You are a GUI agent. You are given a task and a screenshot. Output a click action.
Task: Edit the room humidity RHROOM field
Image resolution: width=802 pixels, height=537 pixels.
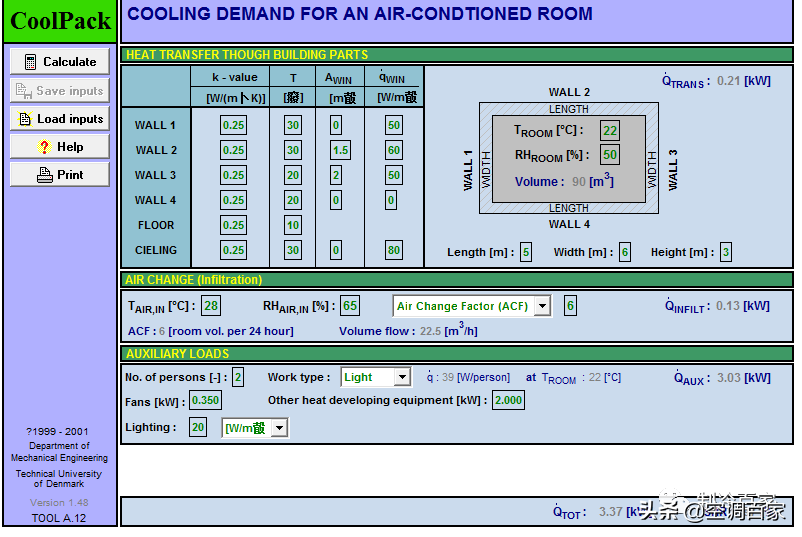click(610, 154)
